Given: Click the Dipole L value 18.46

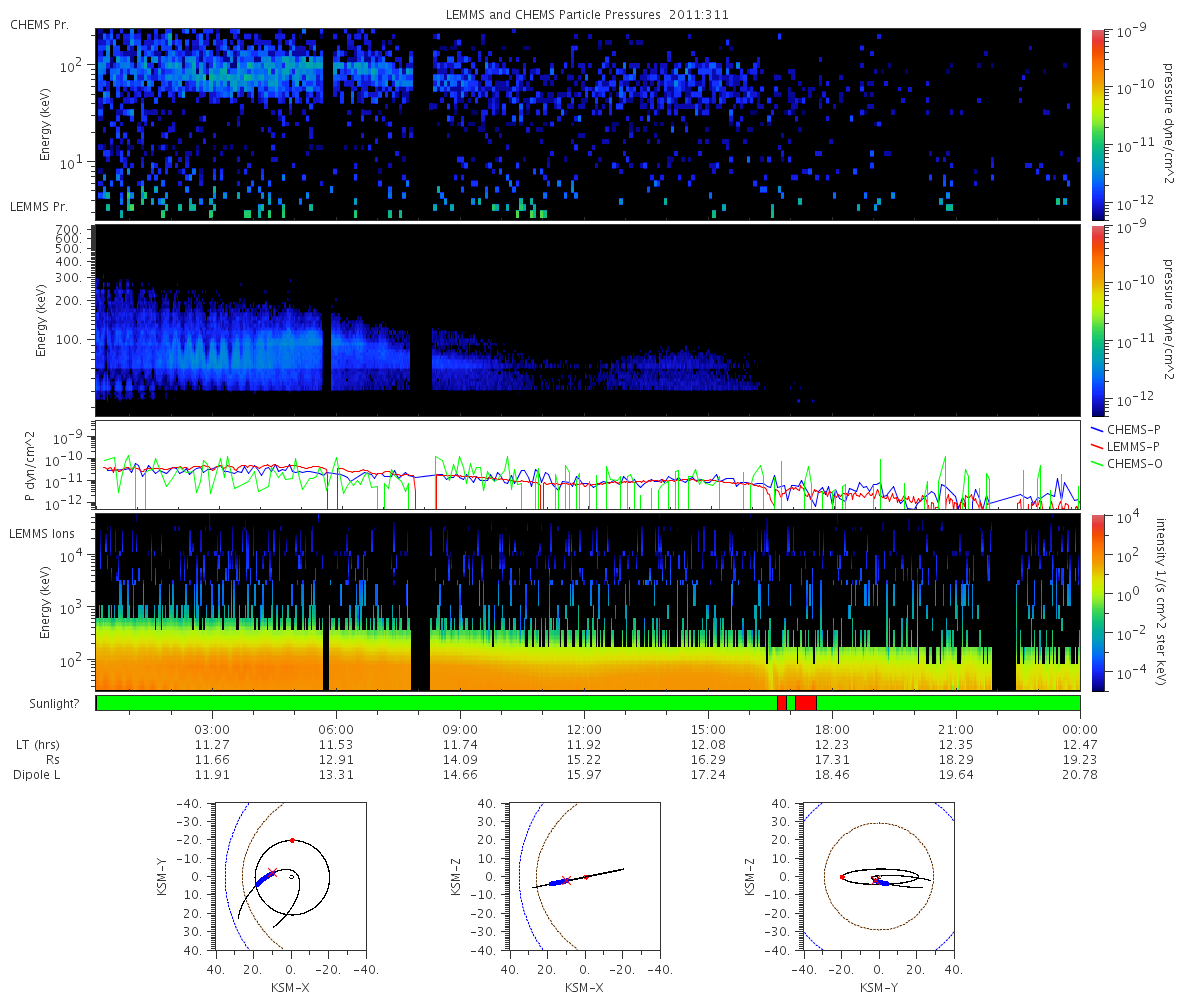Looking at the screenshot, I should (x=832, y=775).
